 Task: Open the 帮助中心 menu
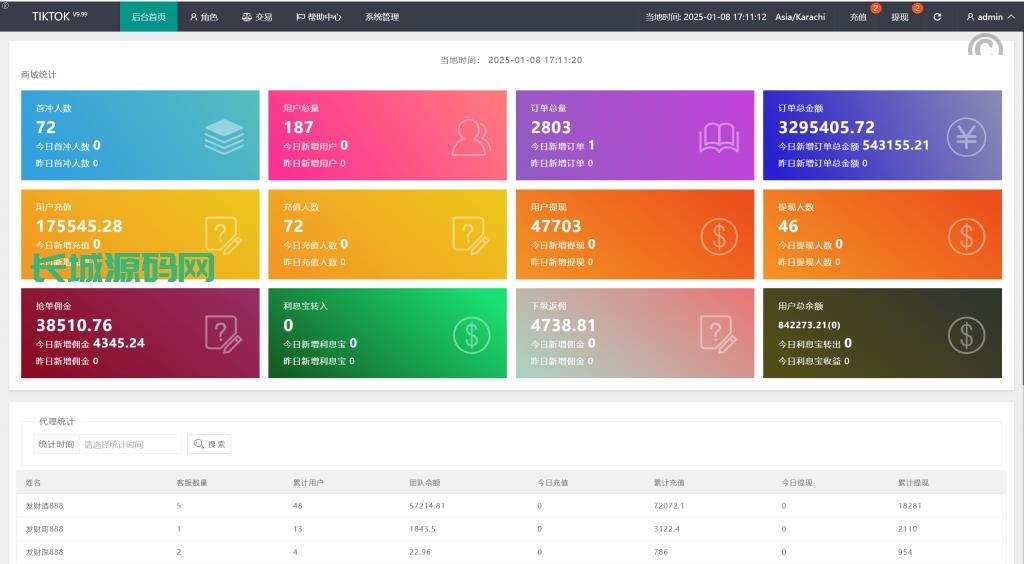coord(318,17)
